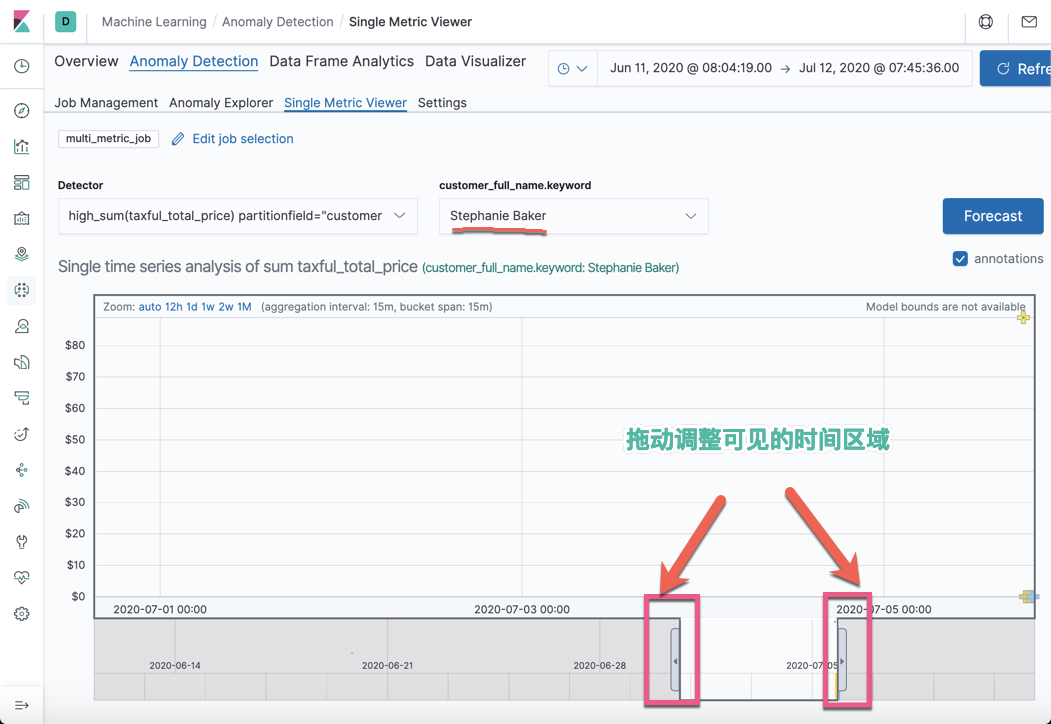
Task: Open the Discover app in the sidebar
Action: [22, 110]
